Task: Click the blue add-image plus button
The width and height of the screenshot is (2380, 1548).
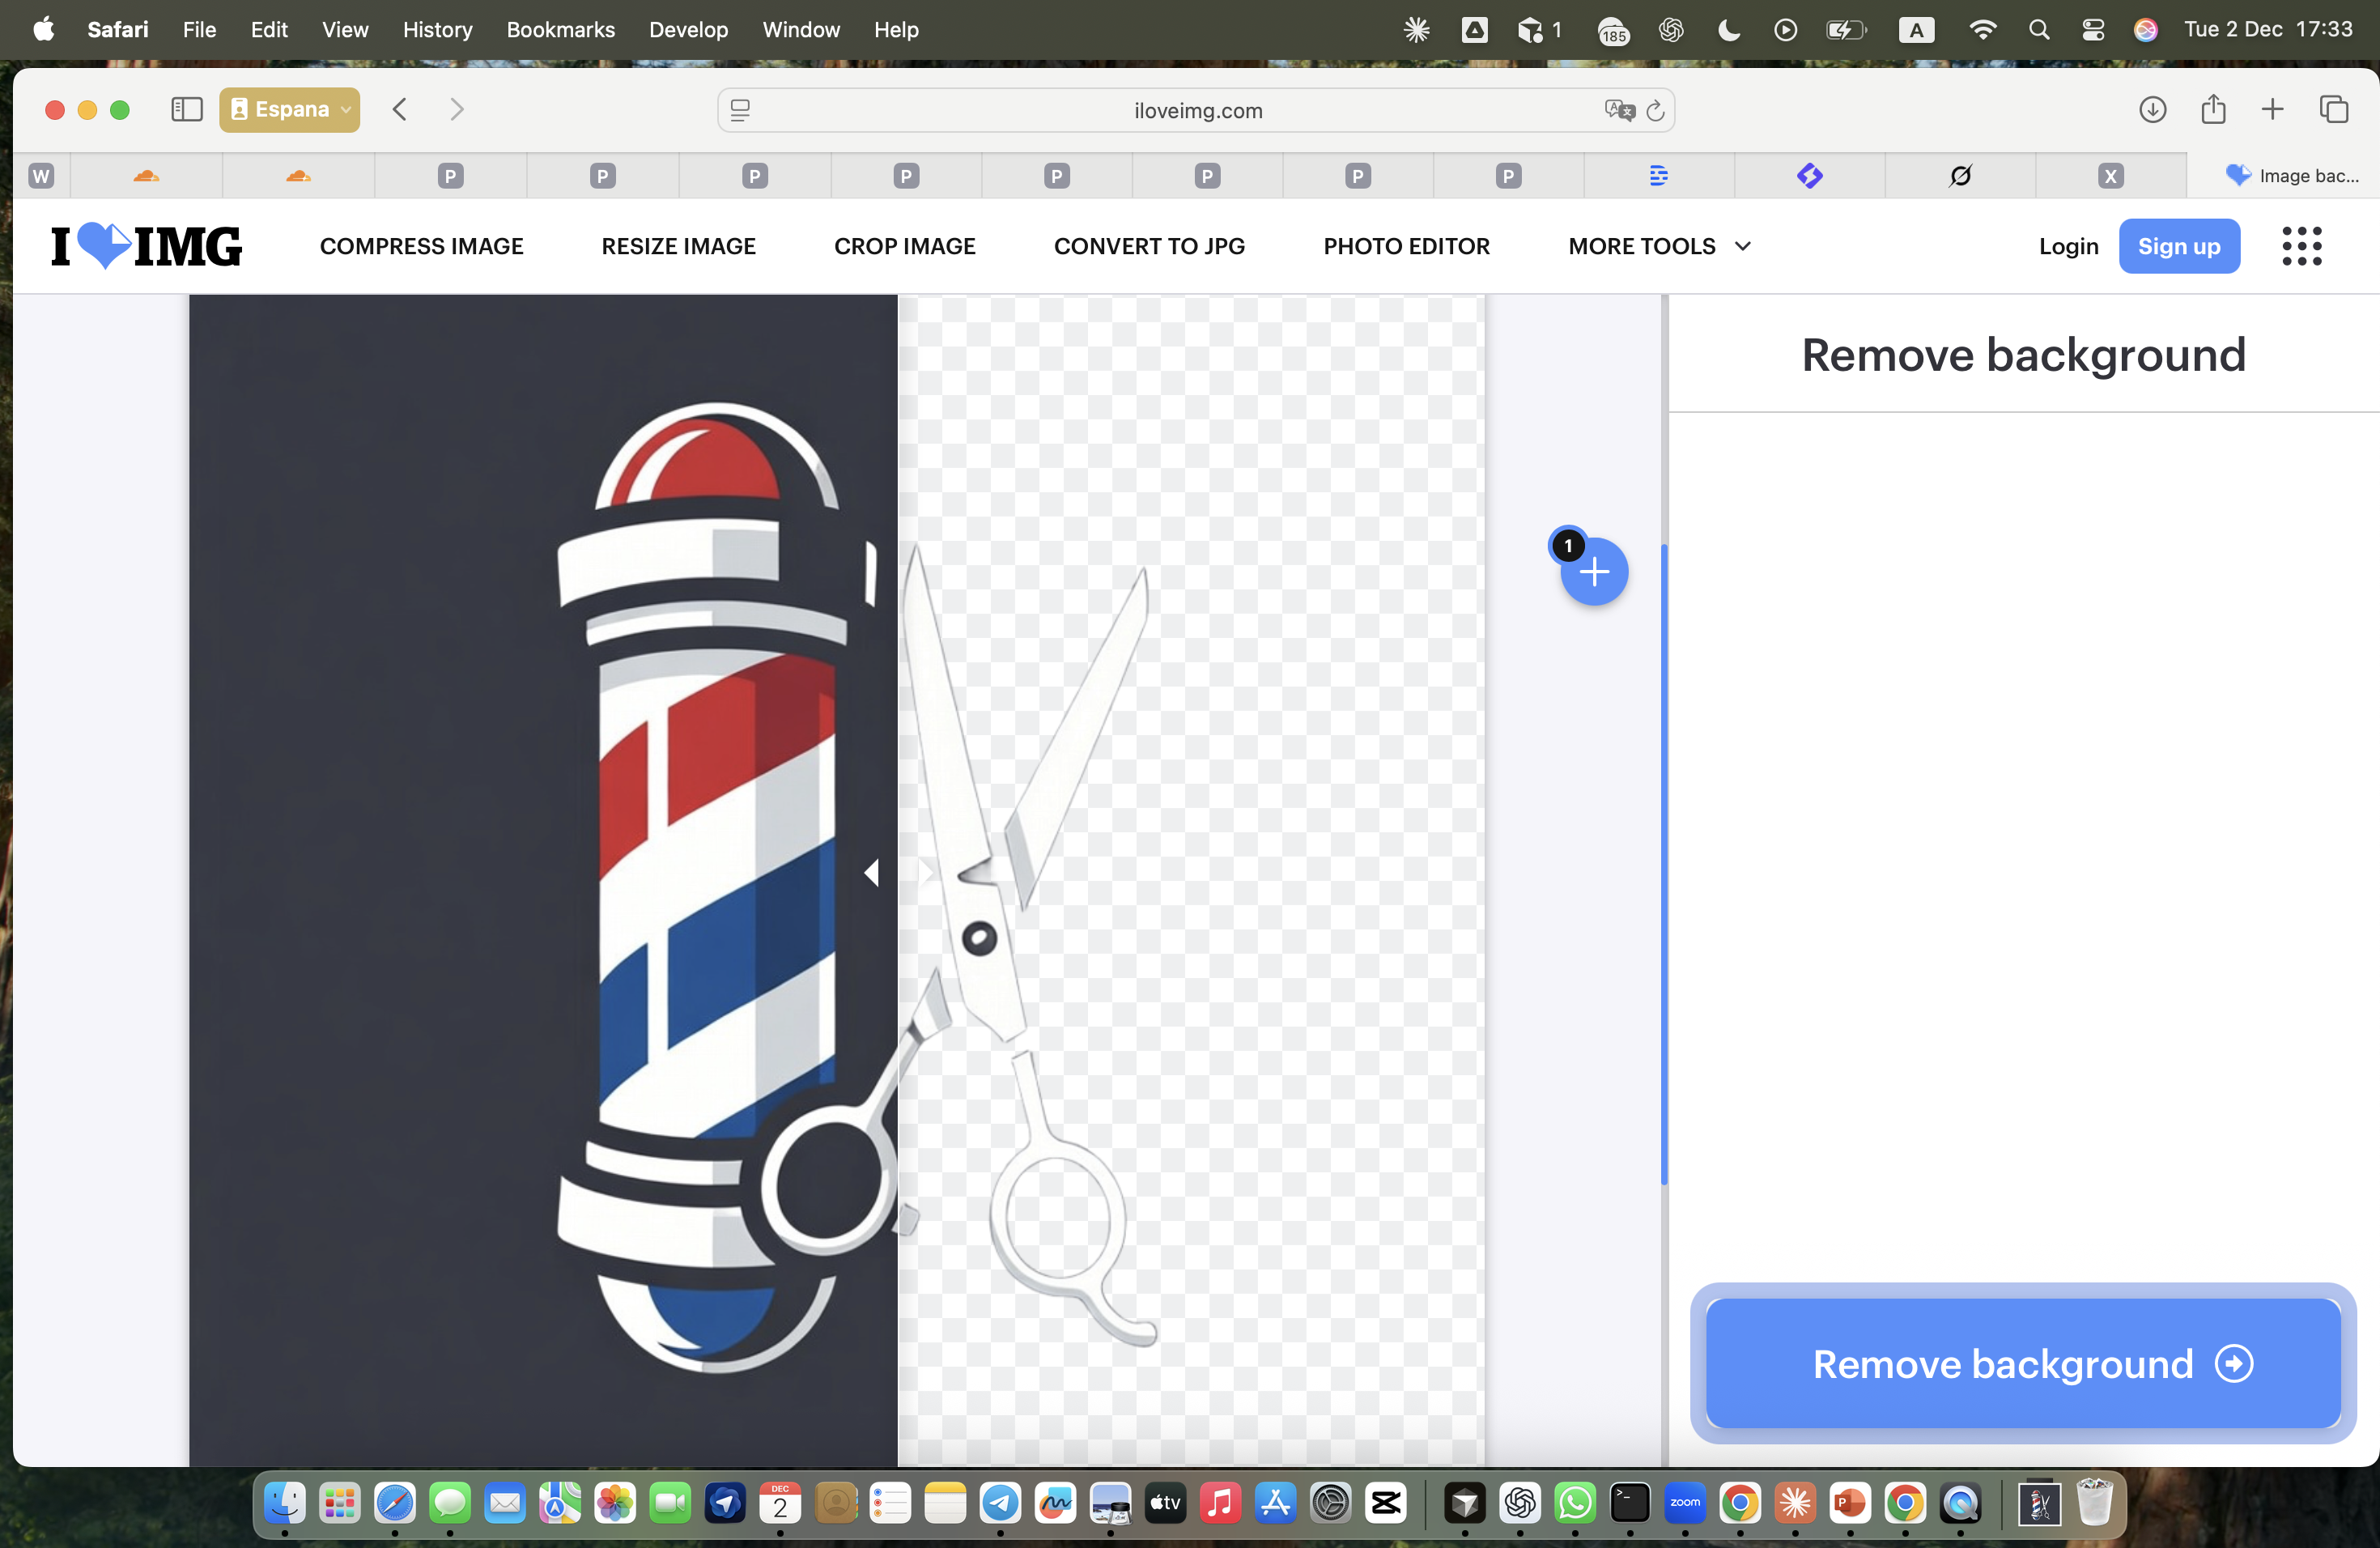Action: [1592, 571]
